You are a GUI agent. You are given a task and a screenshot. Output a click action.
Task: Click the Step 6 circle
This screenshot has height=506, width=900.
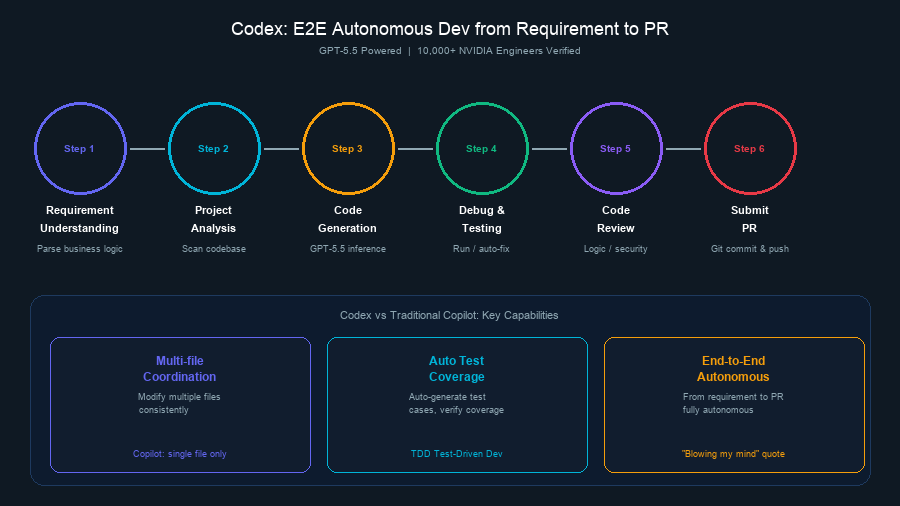point(750,149)
